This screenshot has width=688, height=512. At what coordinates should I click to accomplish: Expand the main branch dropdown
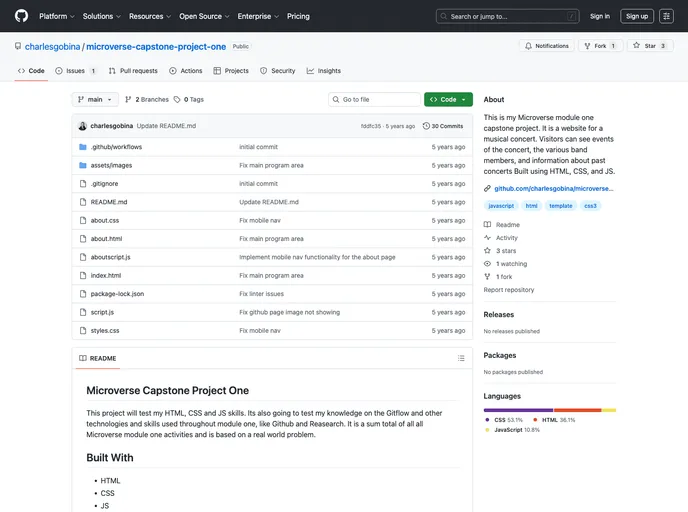(96, 100)
